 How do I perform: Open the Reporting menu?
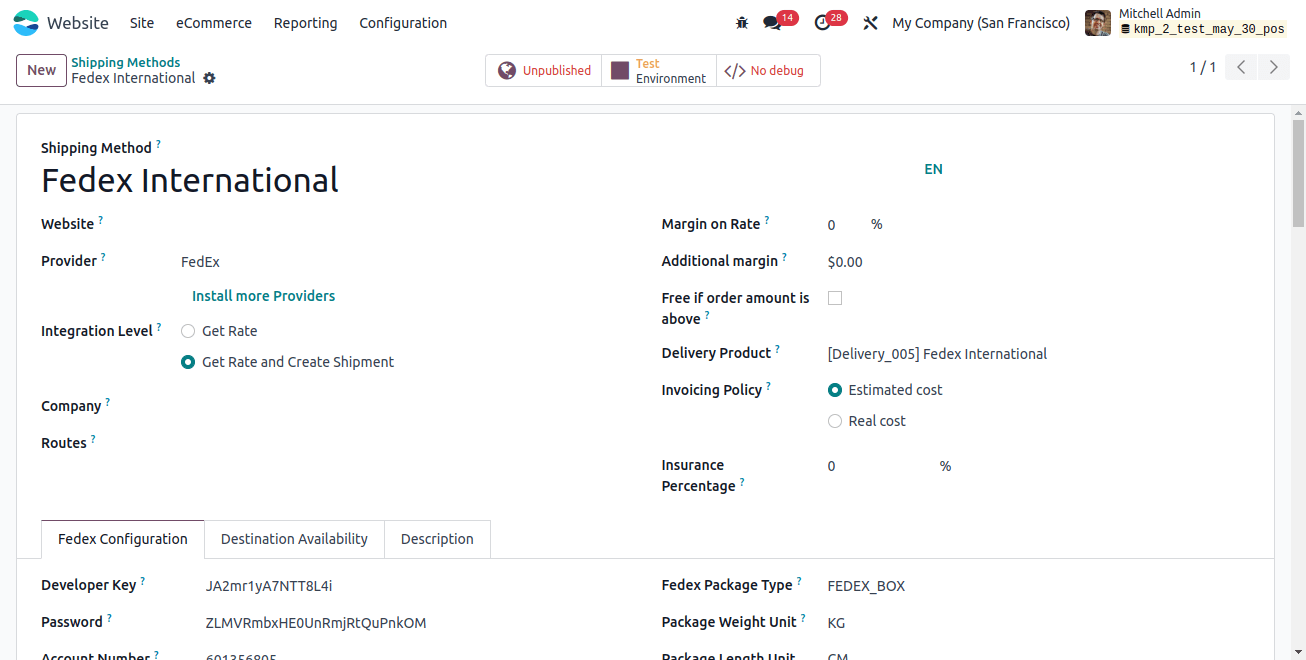[305, 23]
